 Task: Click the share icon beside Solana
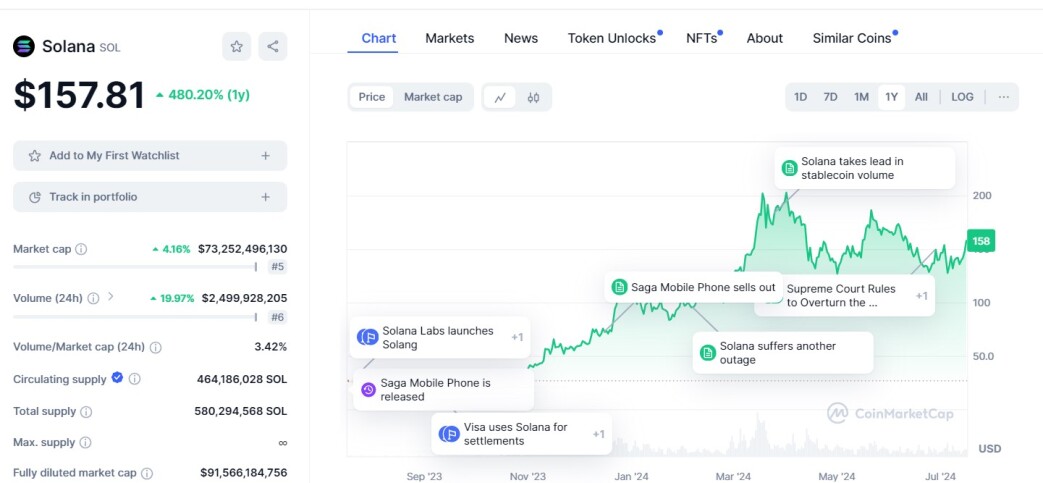273,47
